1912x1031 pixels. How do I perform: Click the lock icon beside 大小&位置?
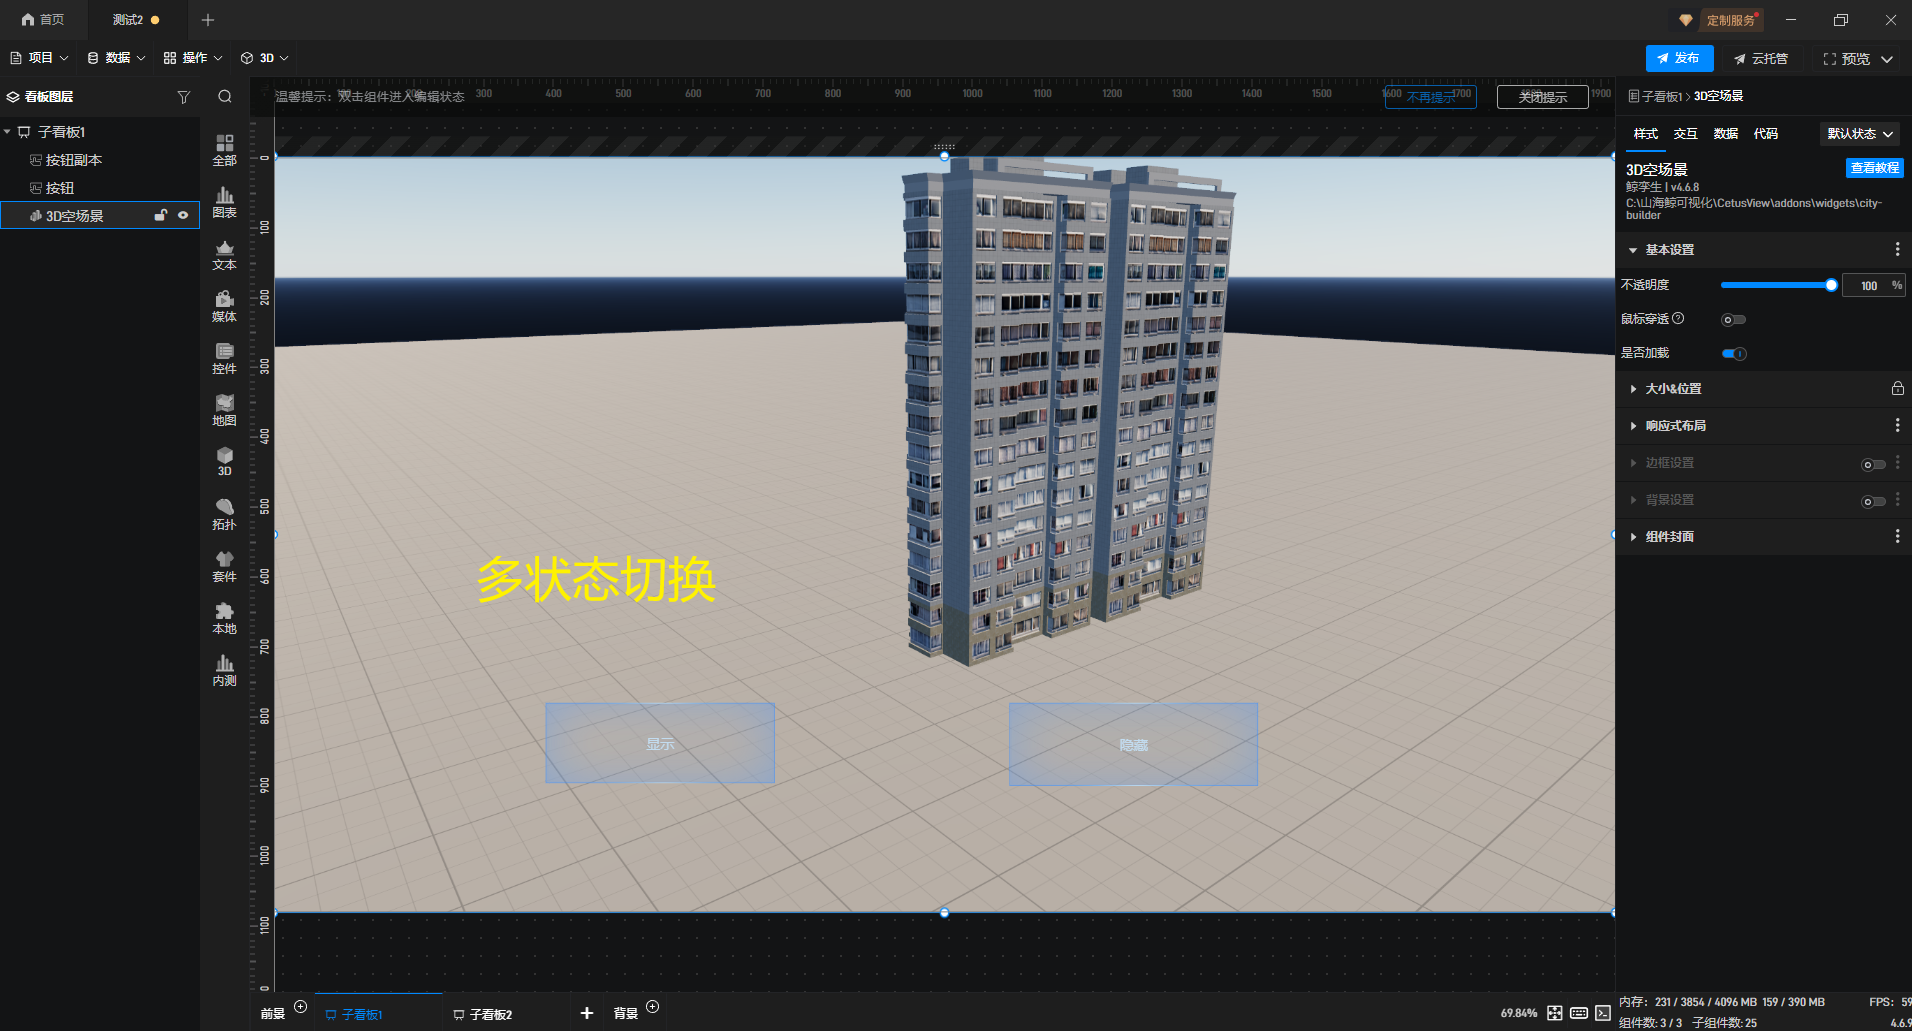pyautogui.click(x=1897, y=389)
